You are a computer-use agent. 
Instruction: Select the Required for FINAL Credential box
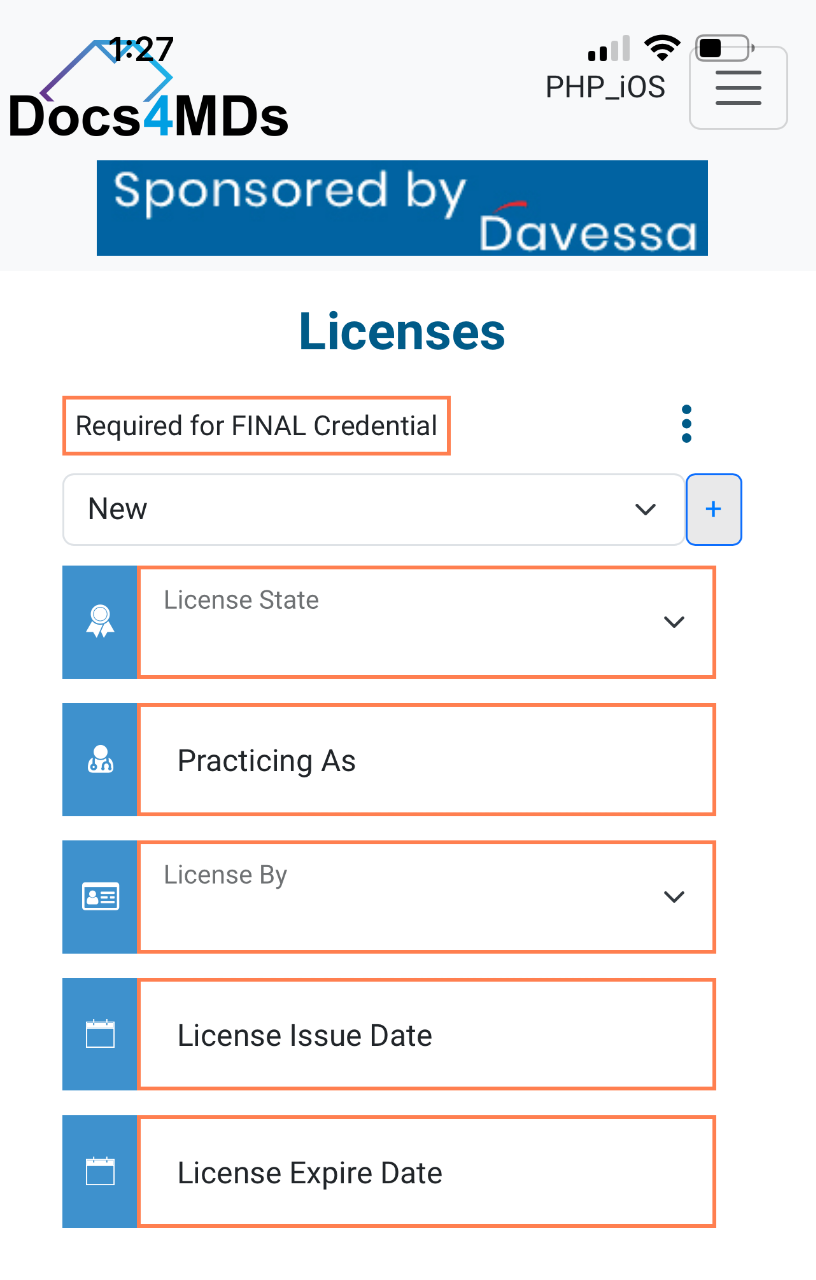[x=256, y=425]
